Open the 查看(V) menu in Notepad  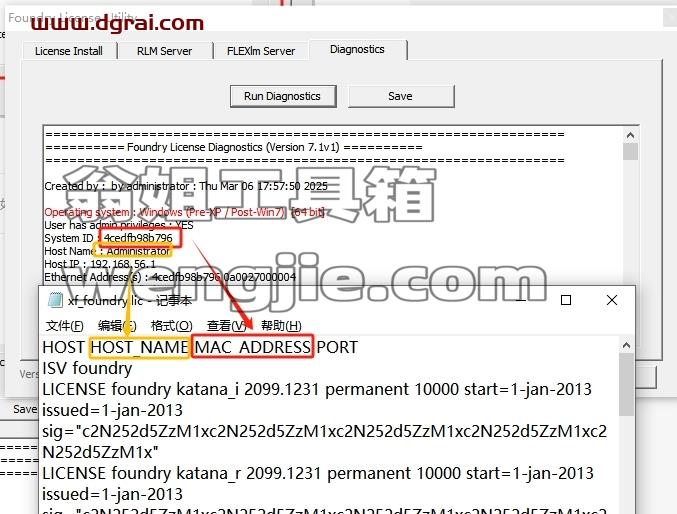click(x=226, y=325)
